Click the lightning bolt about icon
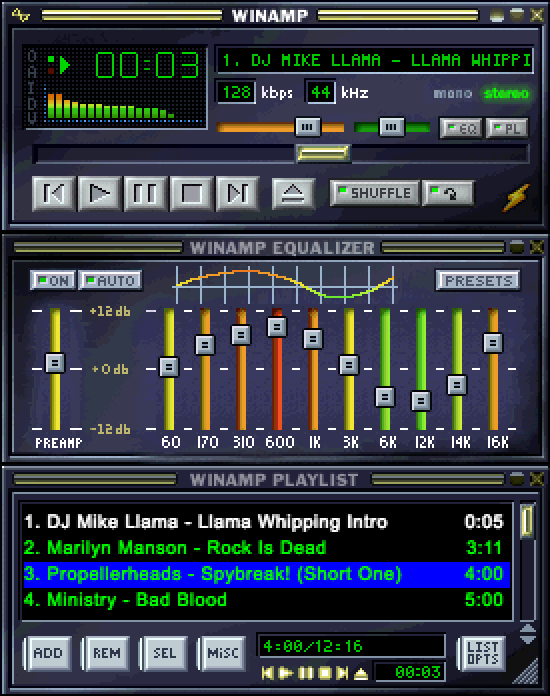The width and height of the screenshot is (550, 696). tap(516, 198)
